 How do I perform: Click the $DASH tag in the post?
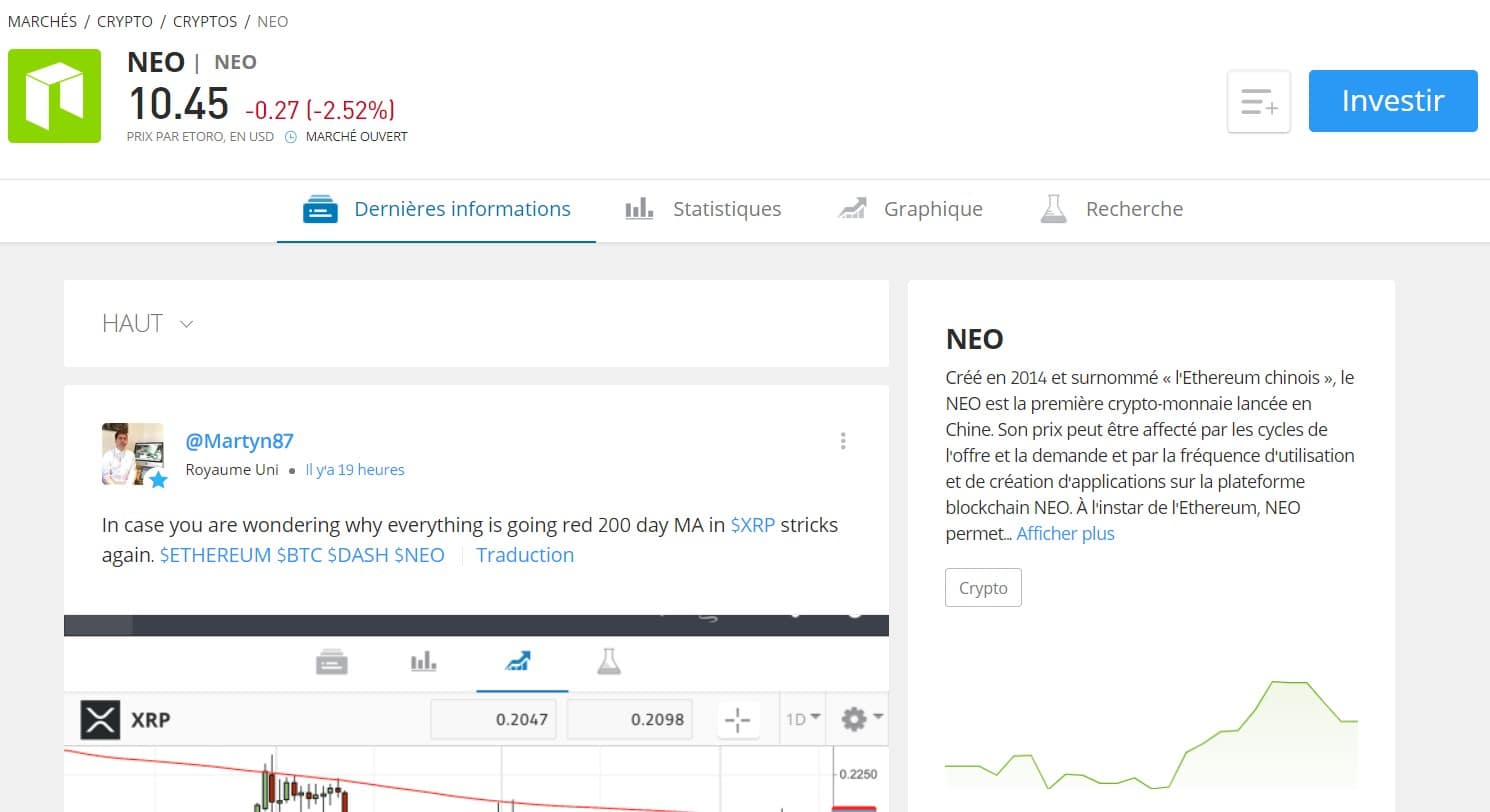tap(358, 555)
